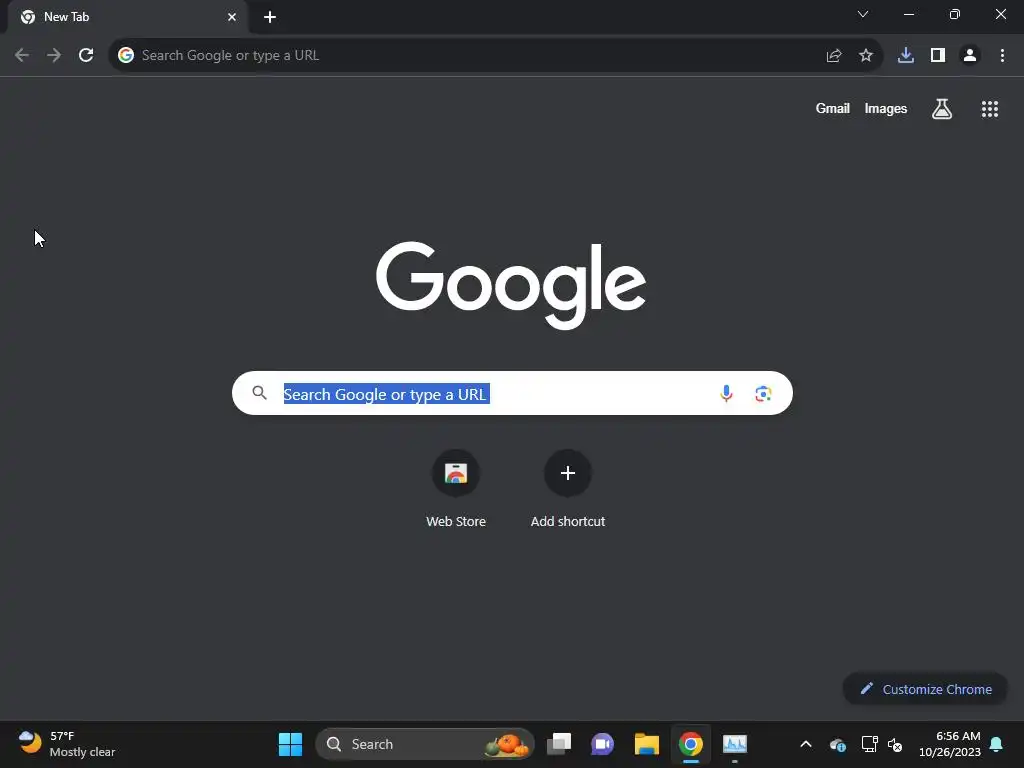This screenshot has height=768, width=1024.
Task: Open the weather widget on taskbar
Action: coord(67,744)
